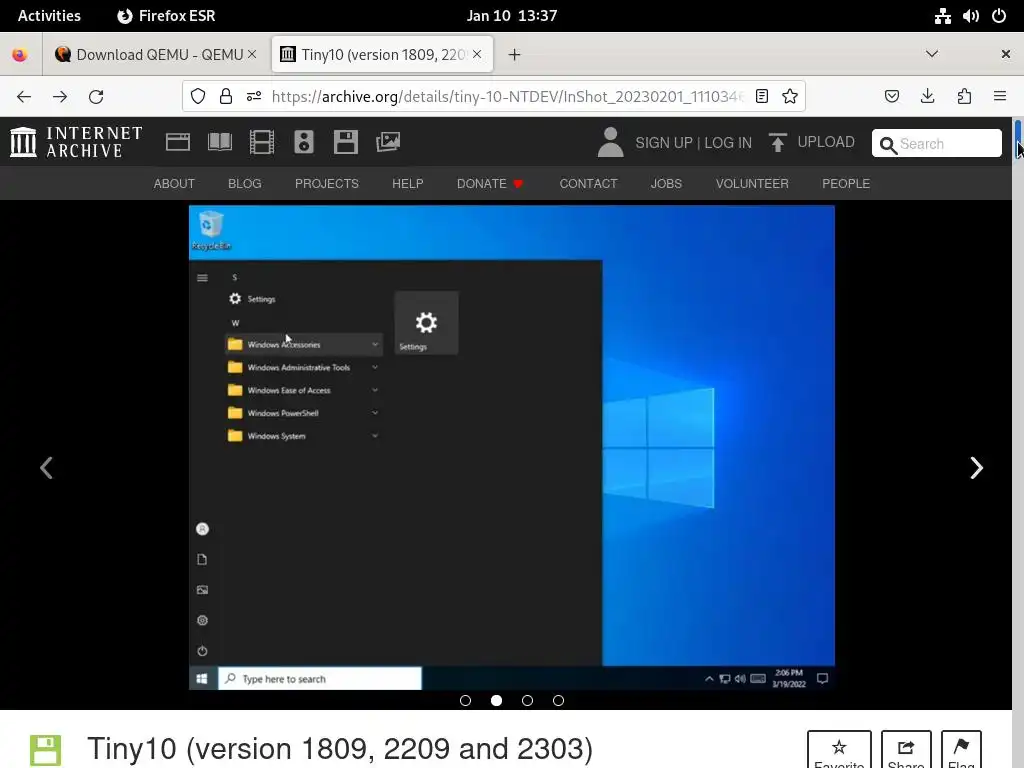Select the second carousel image dot
Screen dimensions: 1024x768
tap(496, 701)
